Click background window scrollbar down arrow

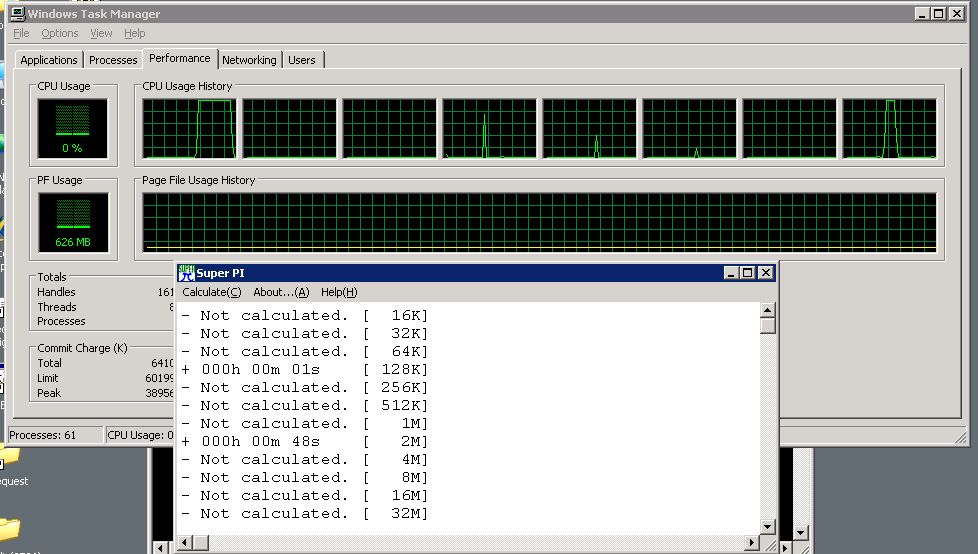click(x=801, y=533)
